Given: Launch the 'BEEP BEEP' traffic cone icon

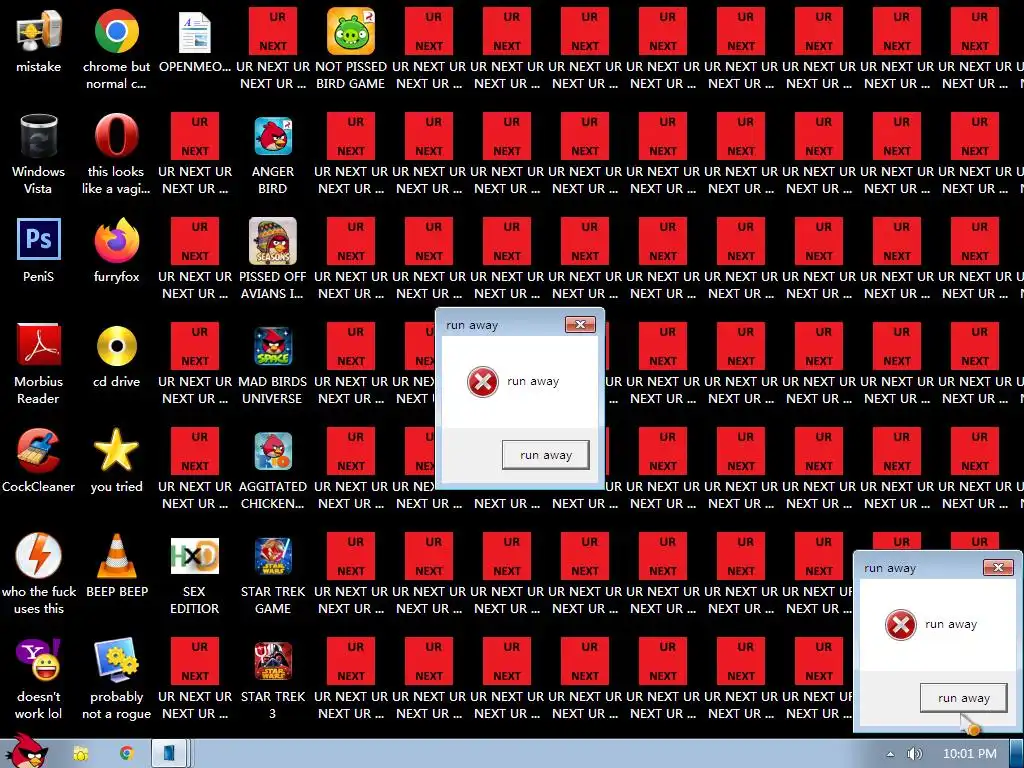Looking at the screenshot, I should 116,556.
